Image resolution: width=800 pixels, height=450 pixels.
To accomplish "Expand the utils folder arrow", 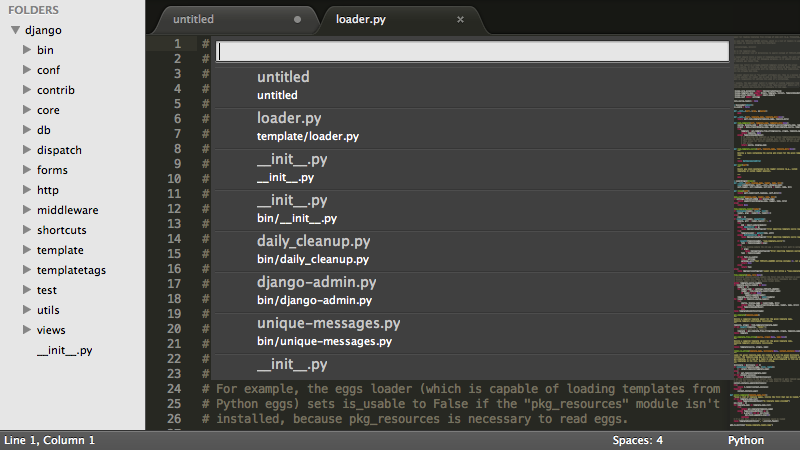I will [27, 309].
